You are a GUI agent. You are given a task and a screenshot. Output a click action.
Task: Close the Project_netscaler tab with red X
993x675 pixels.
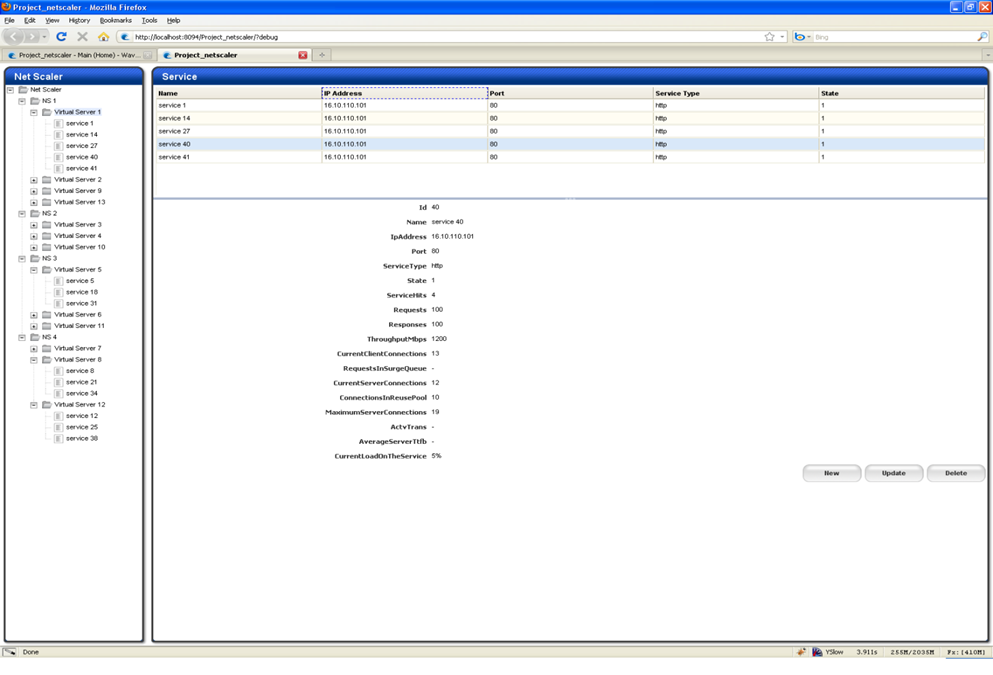[303, 55]
